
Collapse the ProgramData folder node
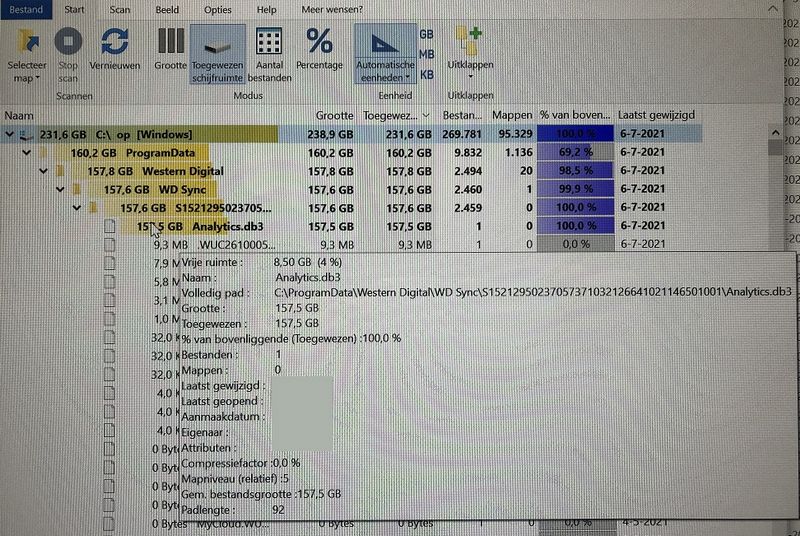27,153
